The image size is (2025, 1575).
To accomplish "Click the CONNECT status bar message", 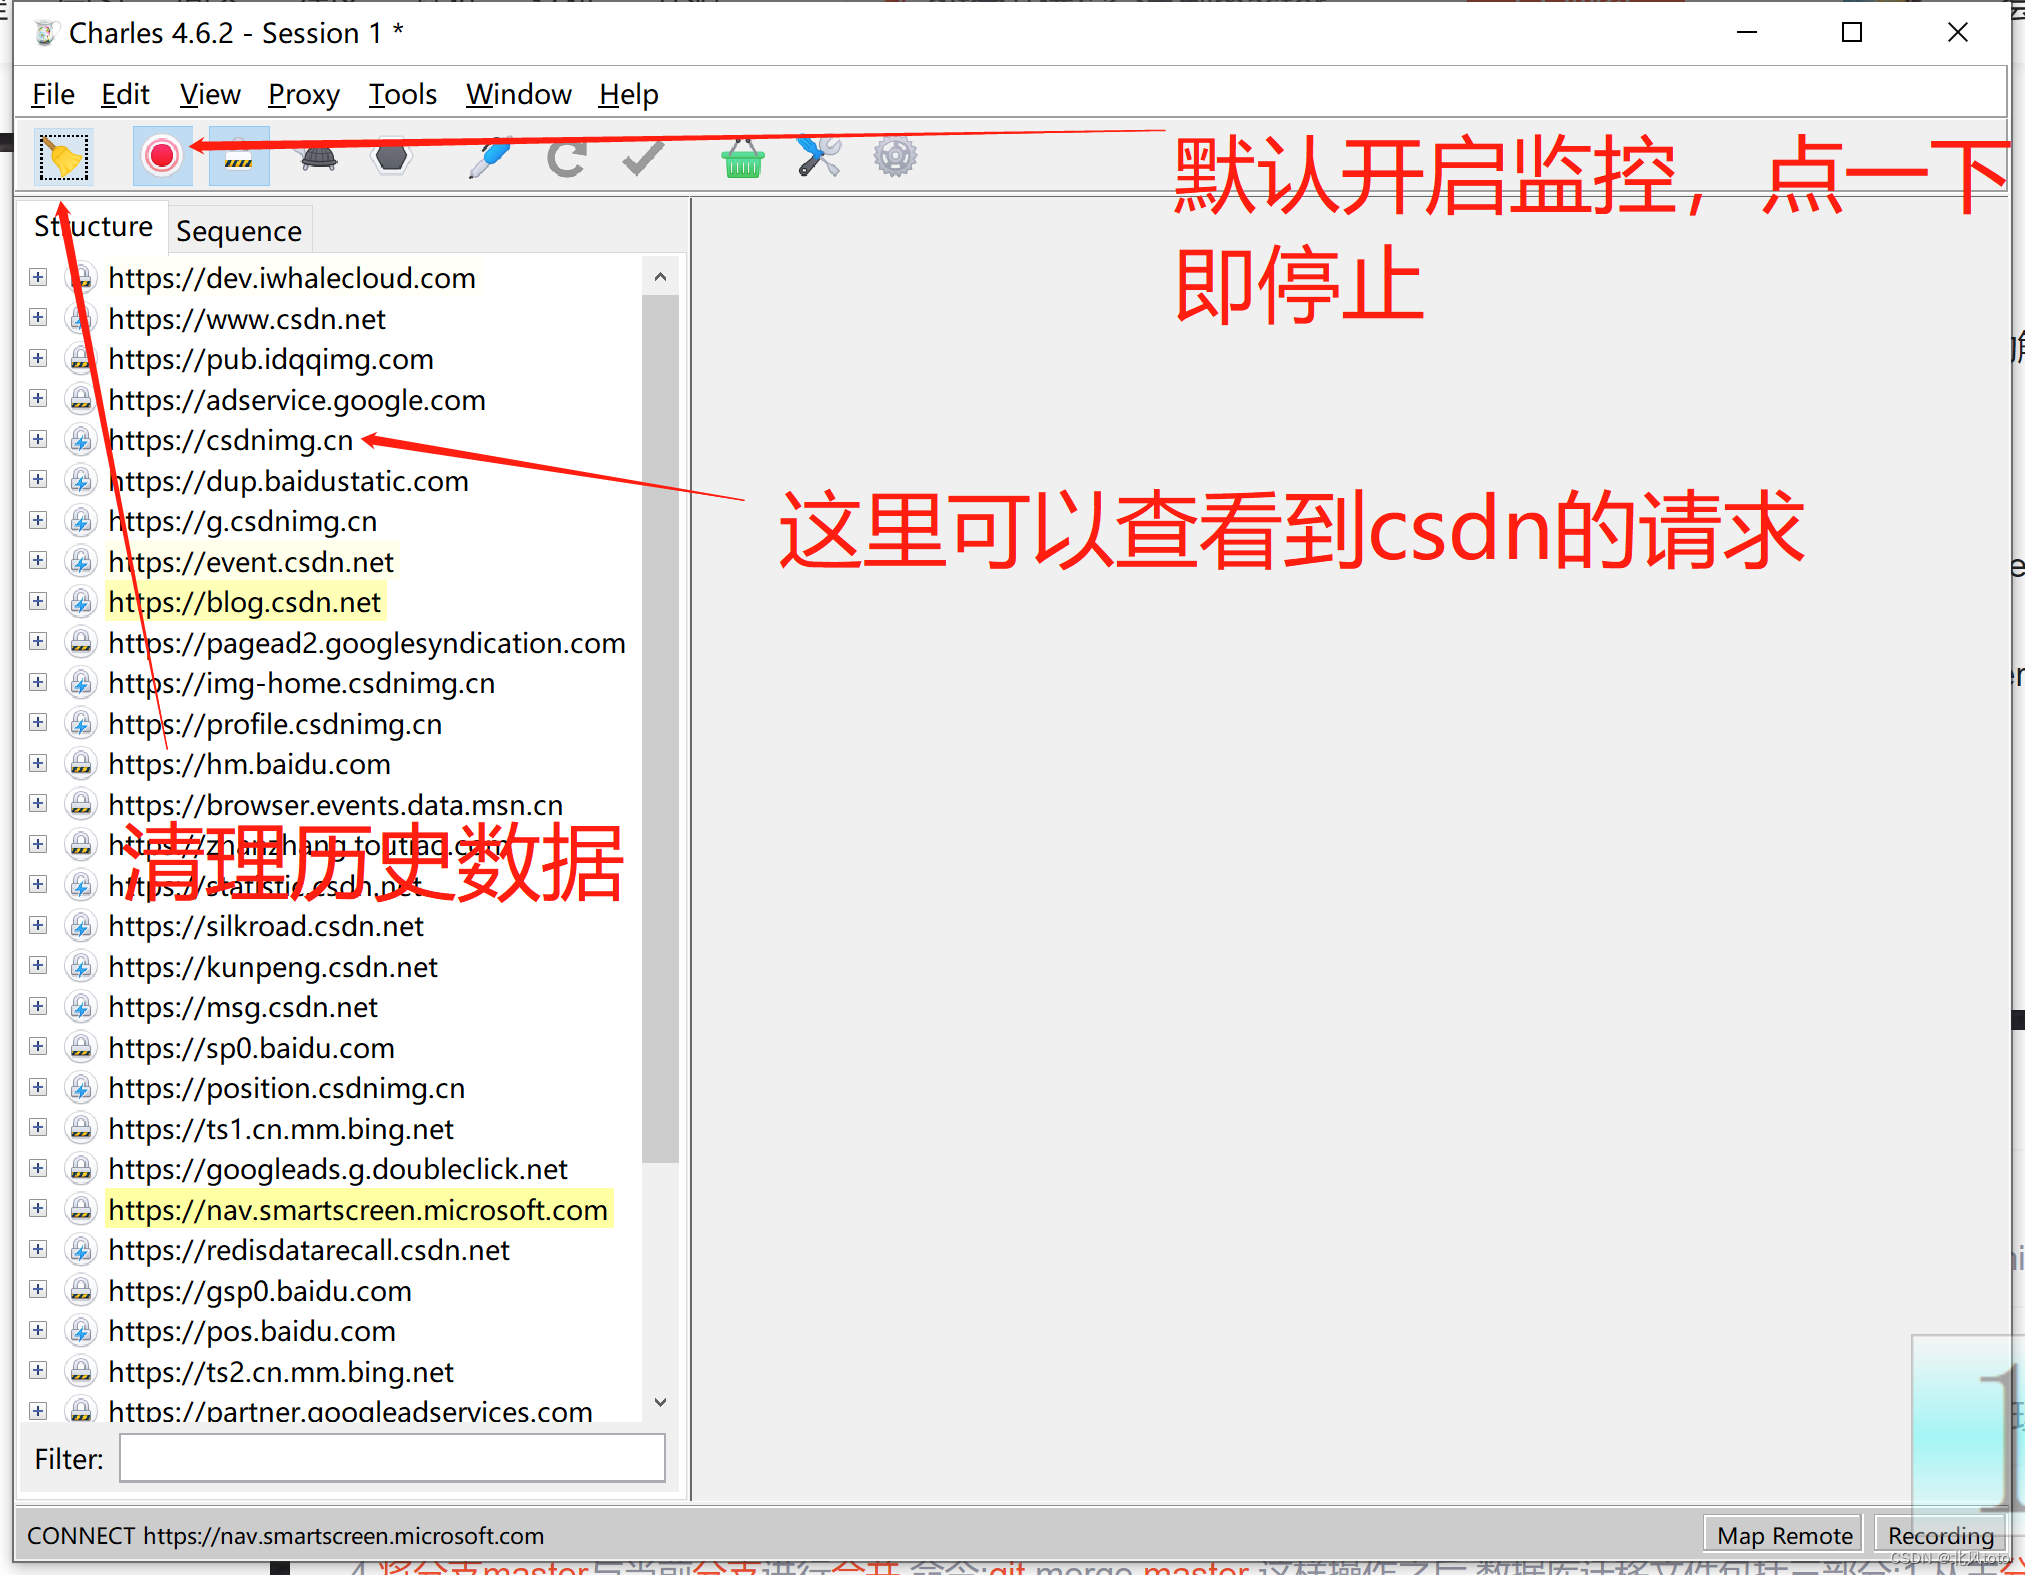I will click(285, 1535).
